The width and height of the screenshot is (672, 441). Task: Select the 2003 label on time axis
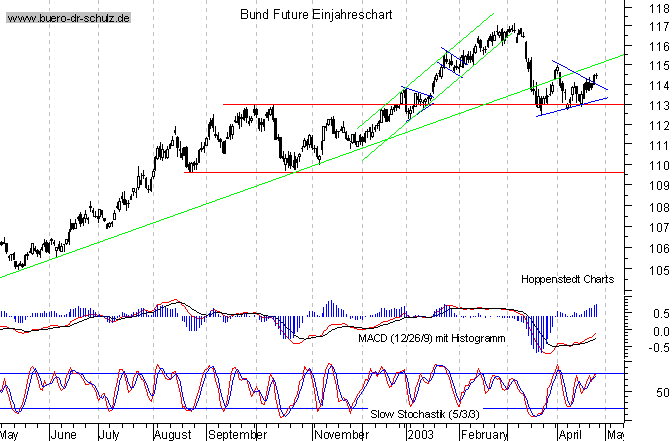pyautogui.click(x=420, y=435)
